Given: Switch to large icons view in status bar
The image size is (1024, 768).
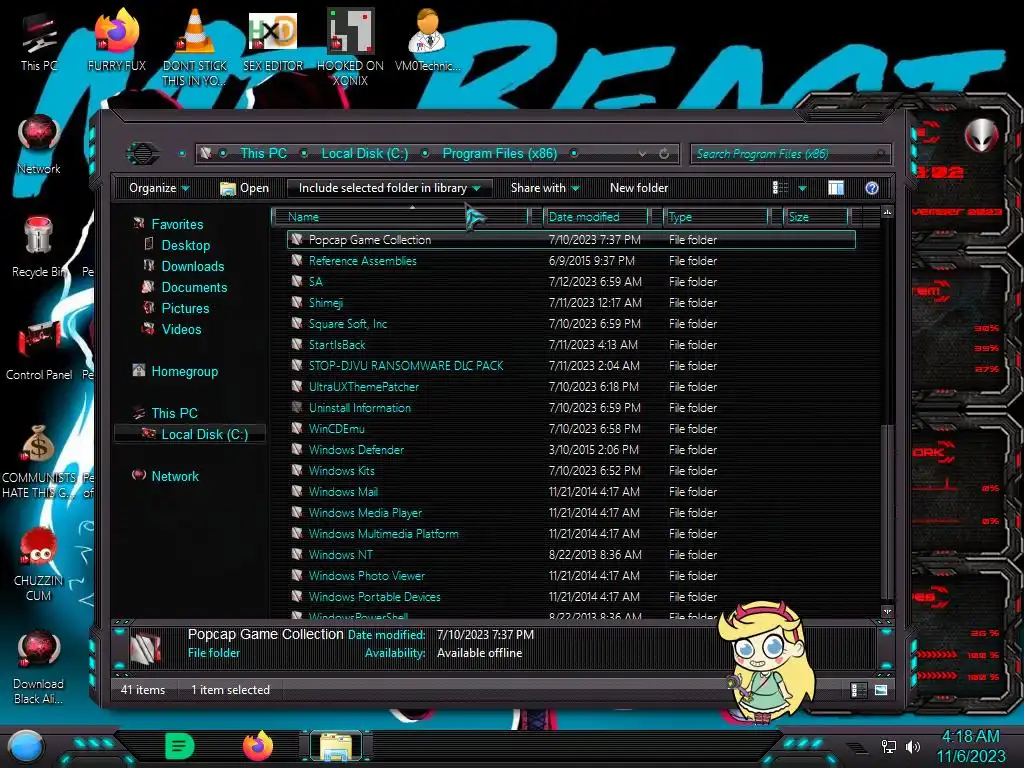Looking at the screenshot, I should (880, 690).
